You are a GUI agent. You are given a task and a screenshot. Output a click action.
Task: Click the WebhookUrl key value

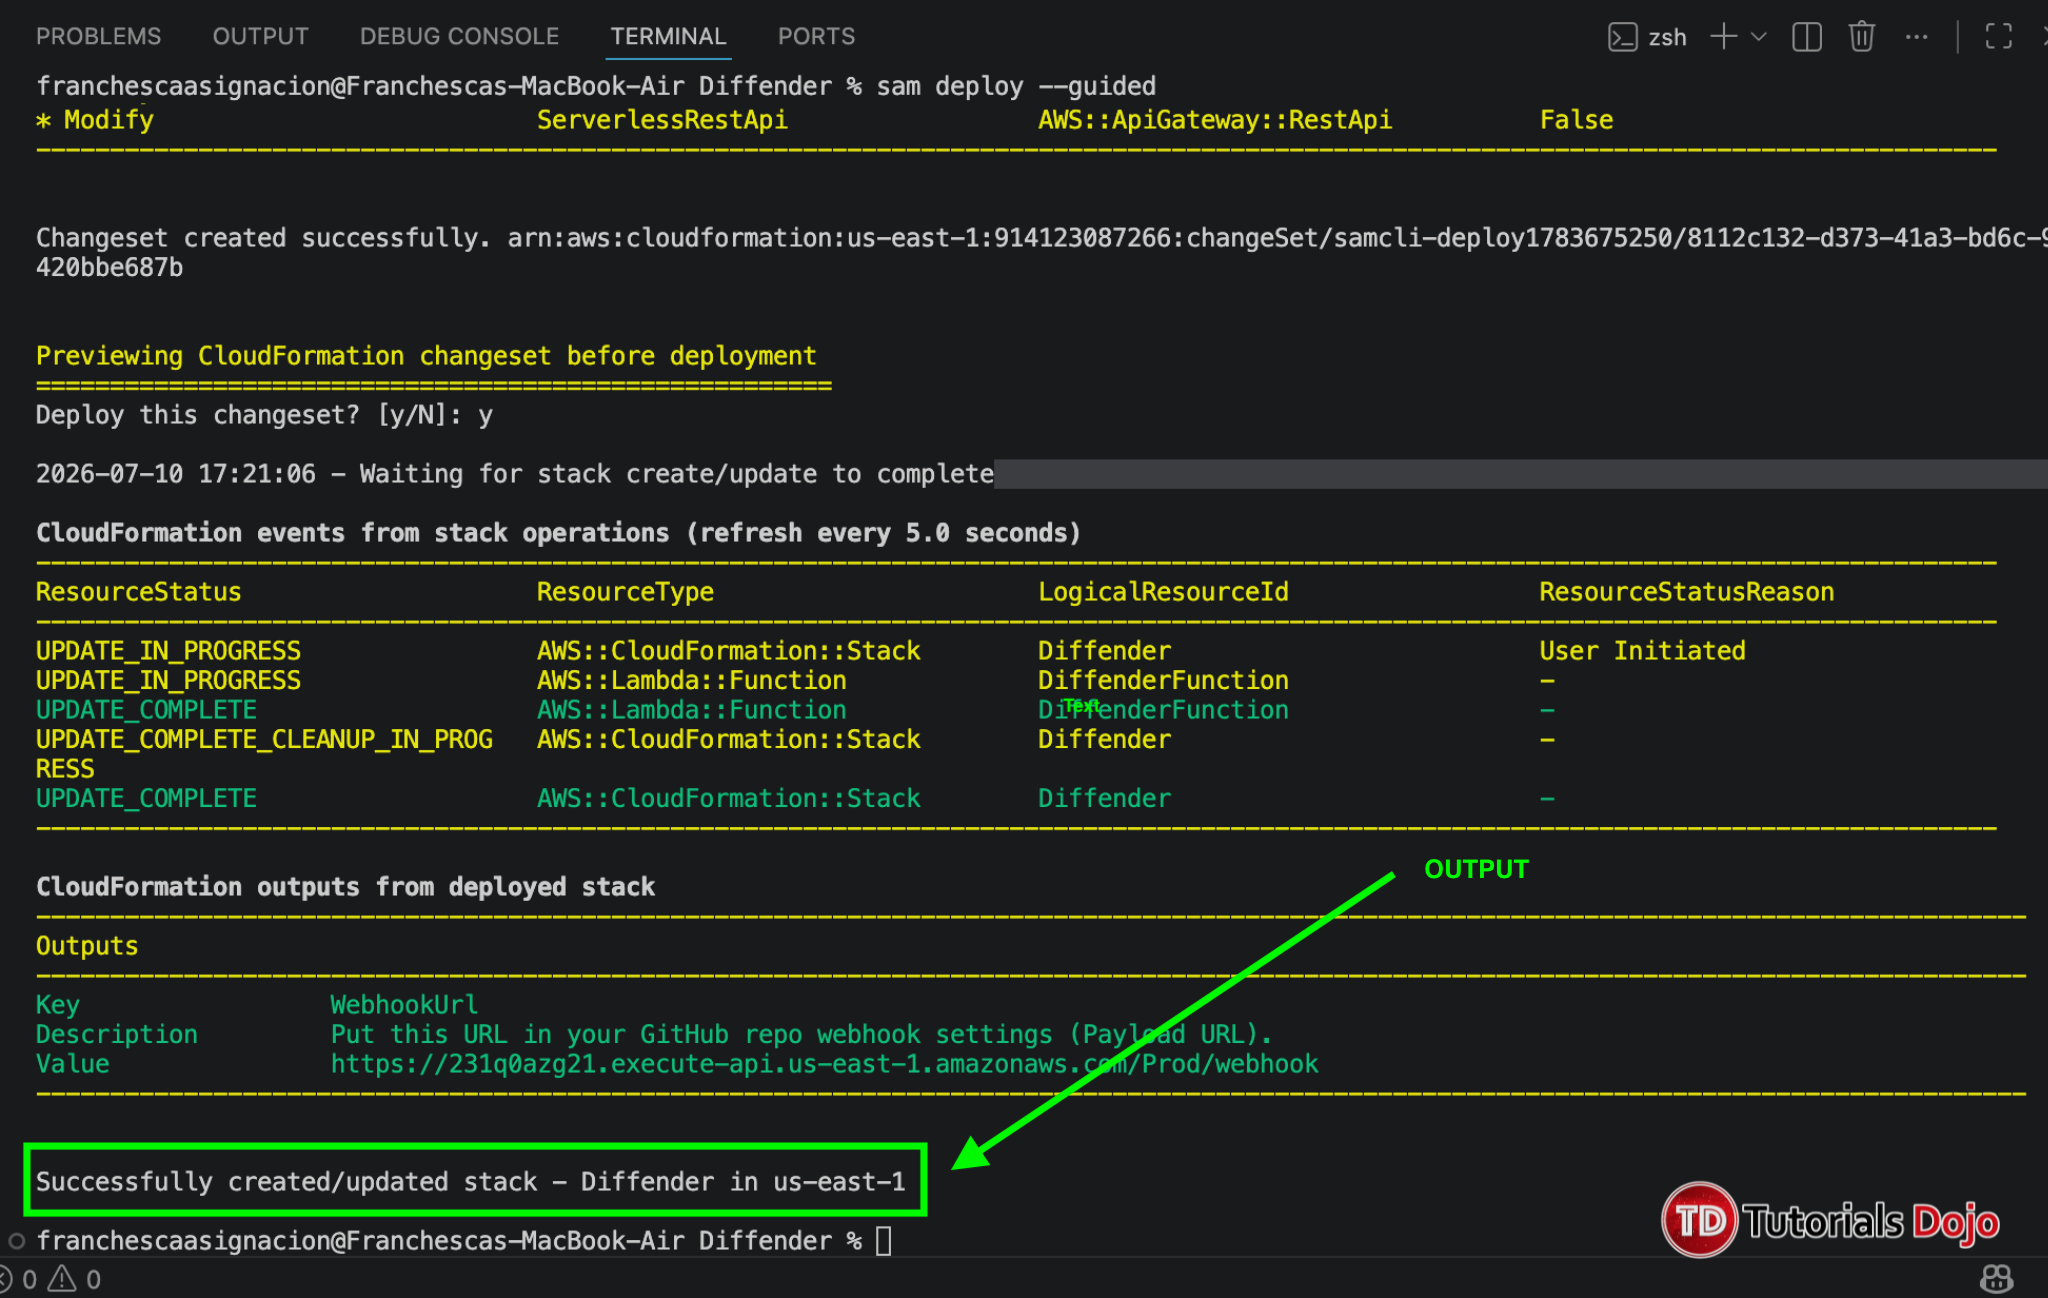404,1004
